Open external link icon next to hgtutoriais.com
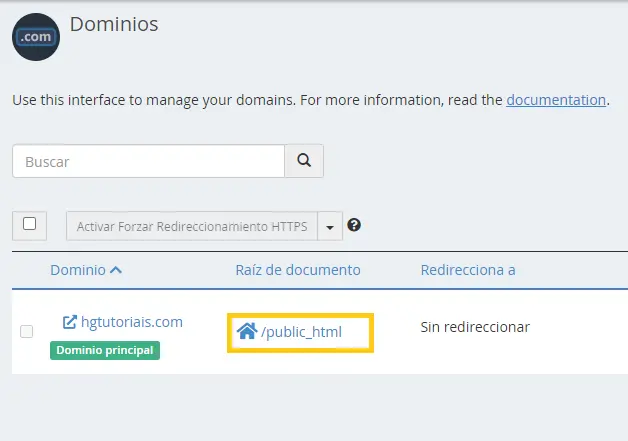This screenshot has height=441, width=628. (x=70, y=322)
